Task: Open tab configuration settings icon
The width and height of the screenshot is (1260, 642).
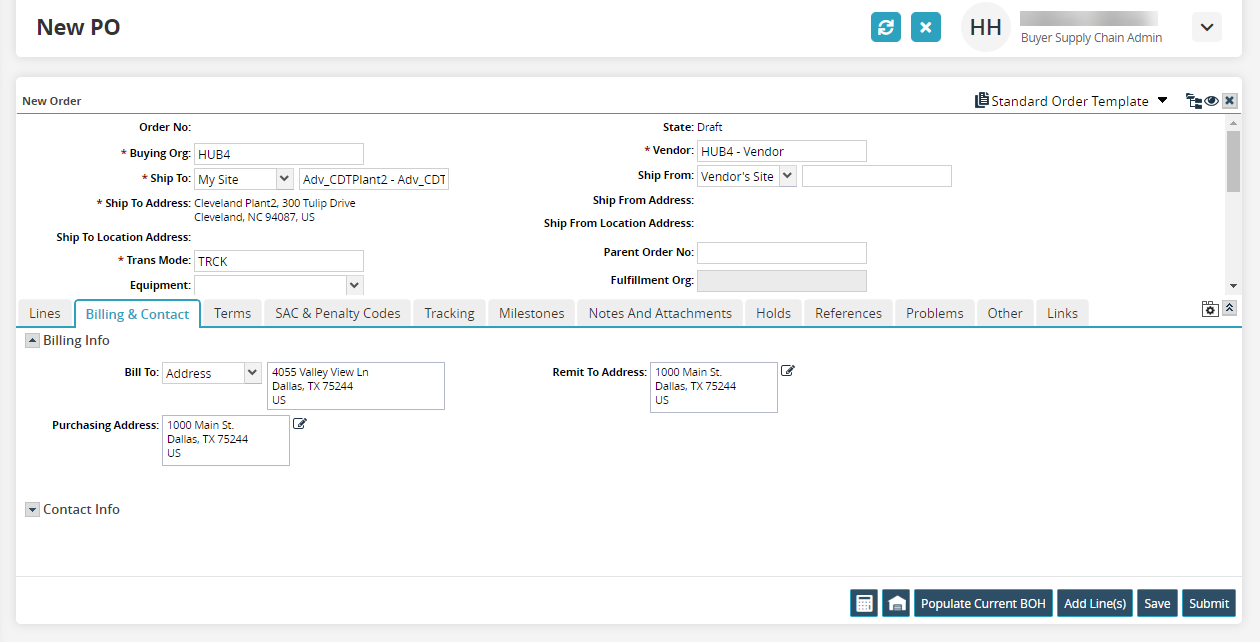Action: point(1210,309)
